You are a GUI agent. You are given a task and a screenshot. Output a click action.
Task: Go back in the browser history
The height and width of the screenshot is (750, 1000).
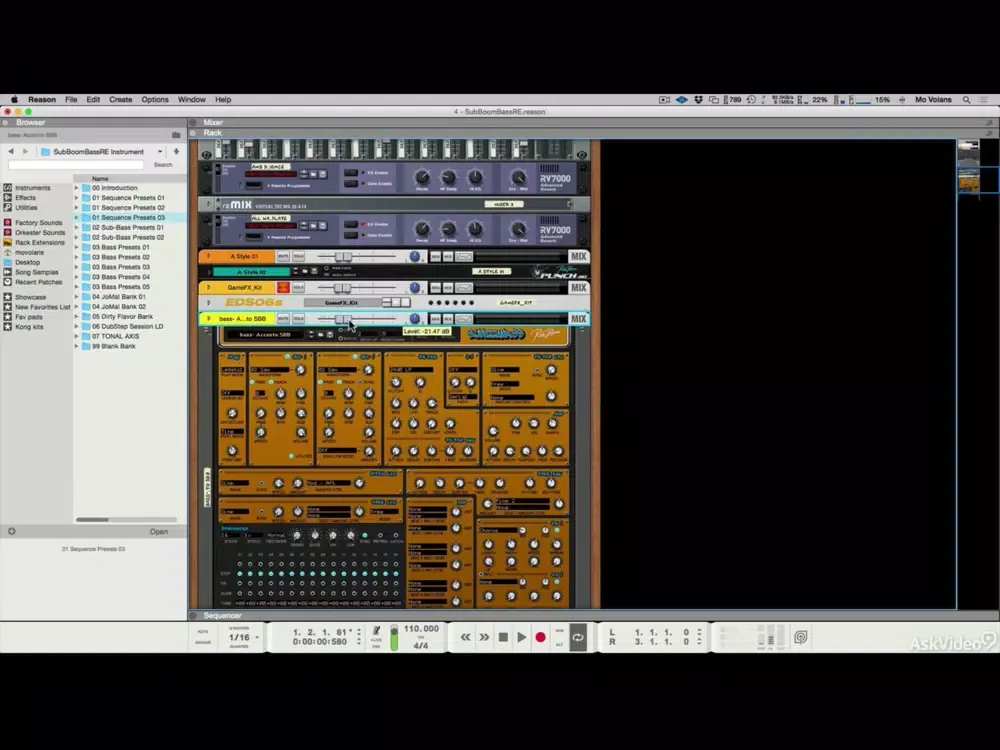(11, 152)
